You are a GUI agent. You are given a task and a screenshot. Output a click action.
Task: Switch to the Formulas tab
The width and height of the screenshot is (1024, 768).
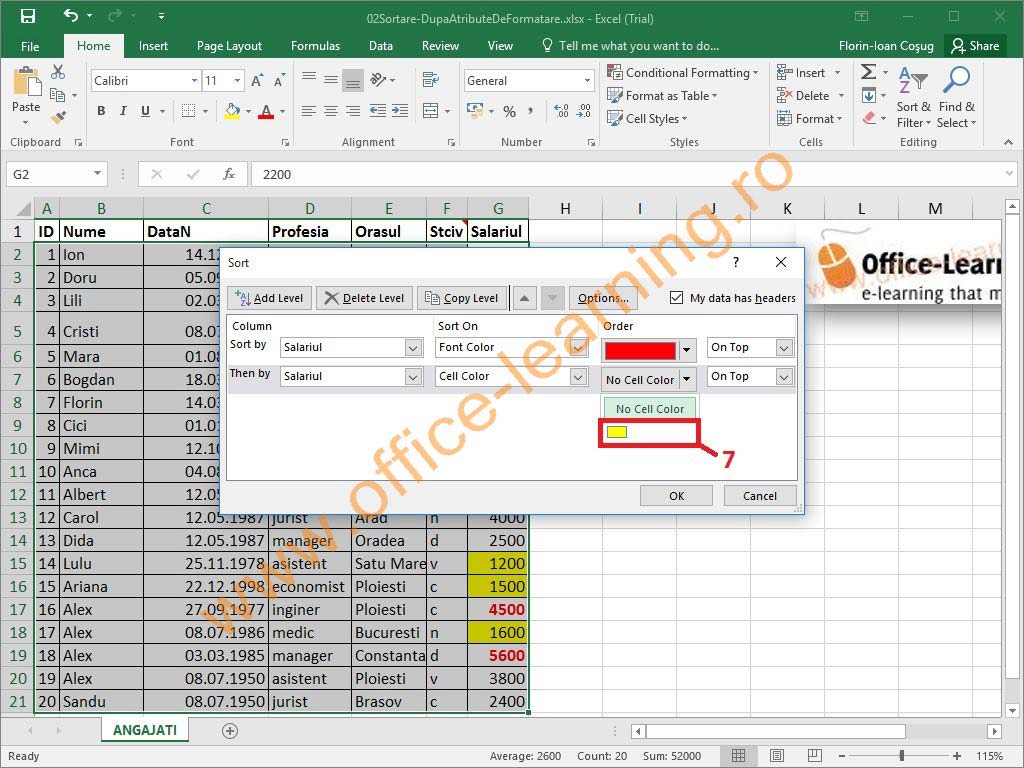tap(315, 46)
